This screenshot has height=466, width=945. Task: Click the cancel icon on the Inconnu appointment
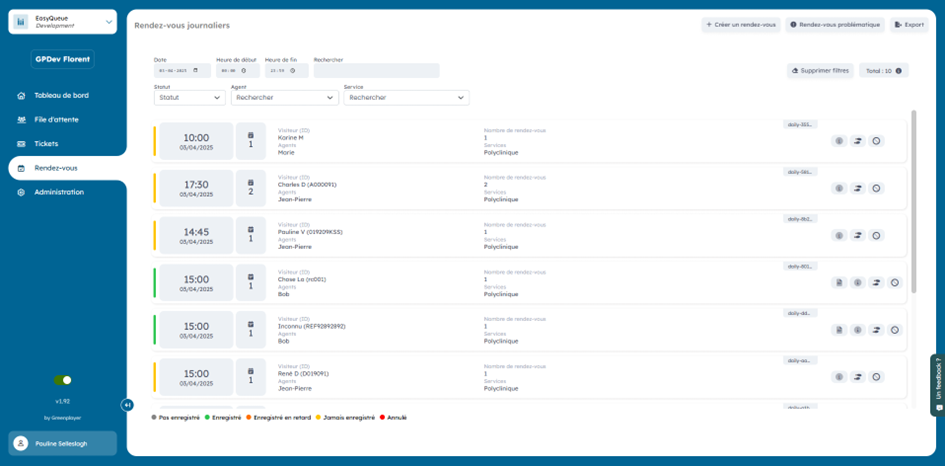click(895, 330)
